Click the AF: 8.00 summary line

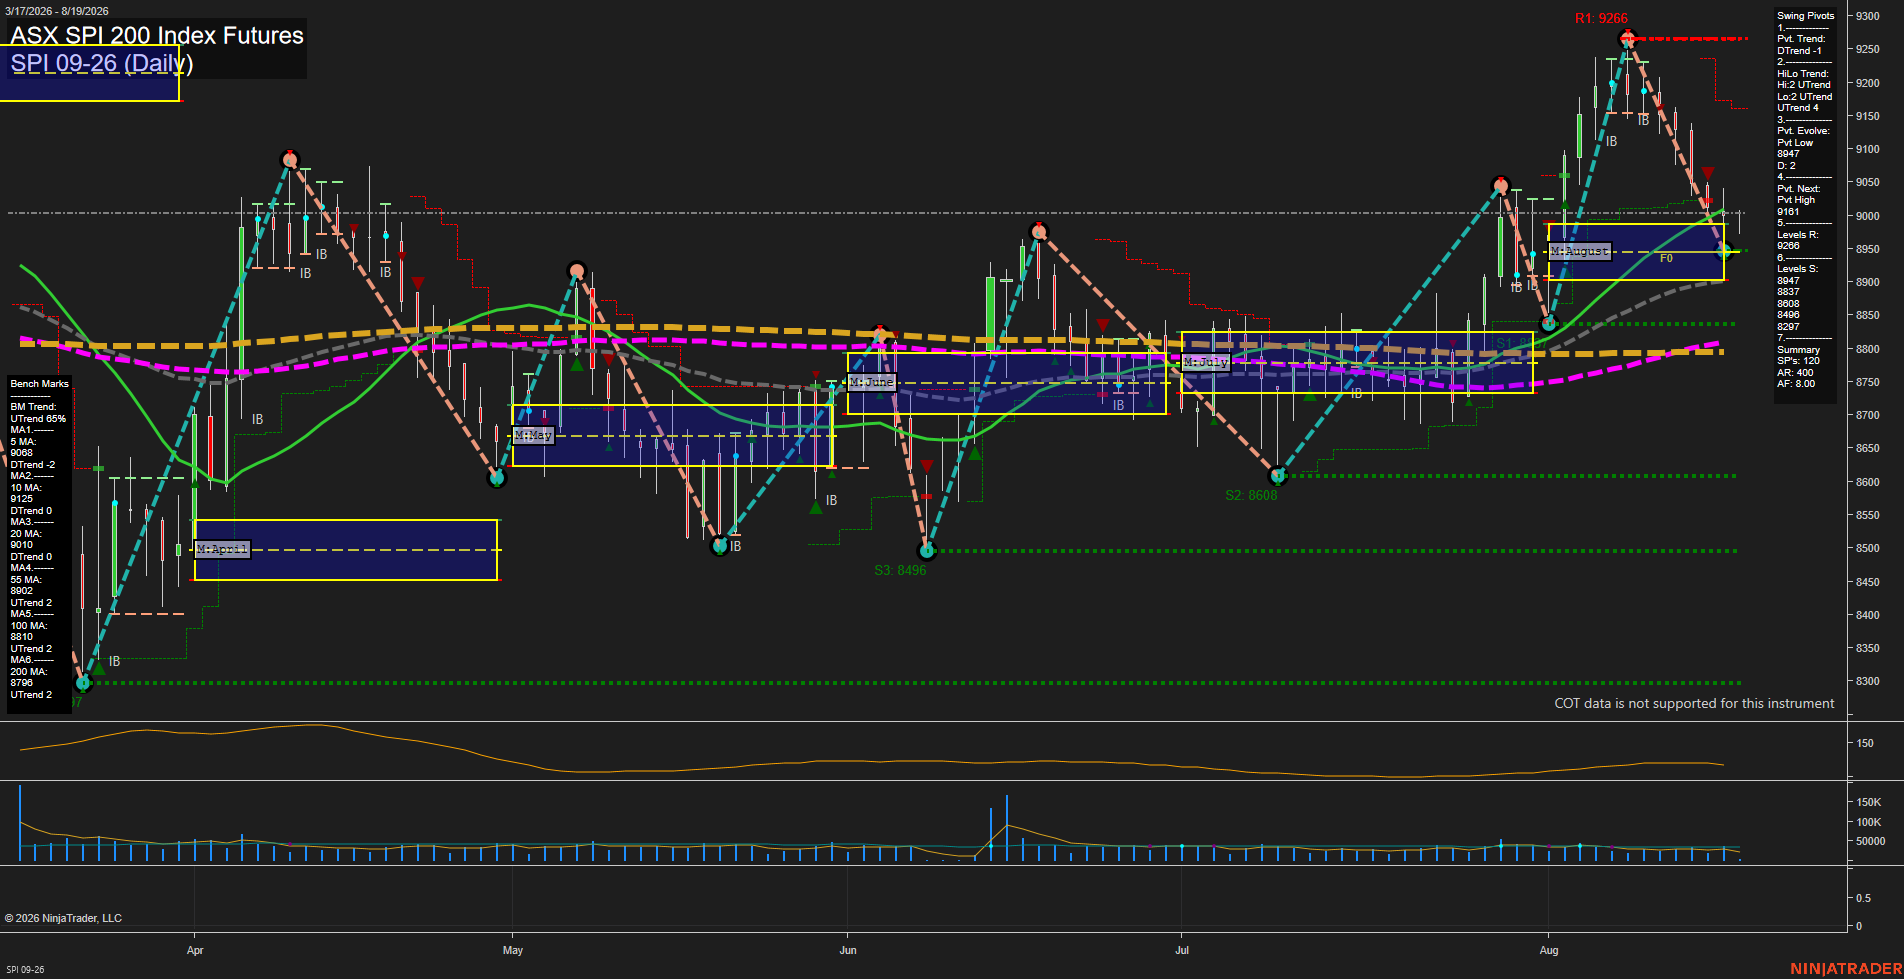[1796, 384]
